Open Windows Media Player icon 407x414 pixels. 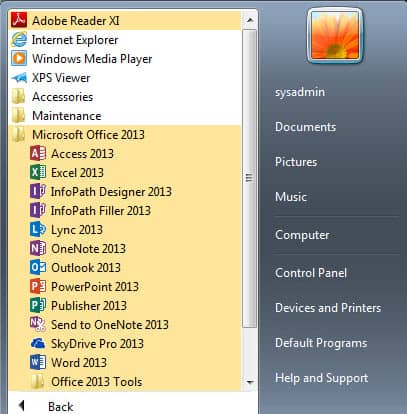click(x=19, y=59)
